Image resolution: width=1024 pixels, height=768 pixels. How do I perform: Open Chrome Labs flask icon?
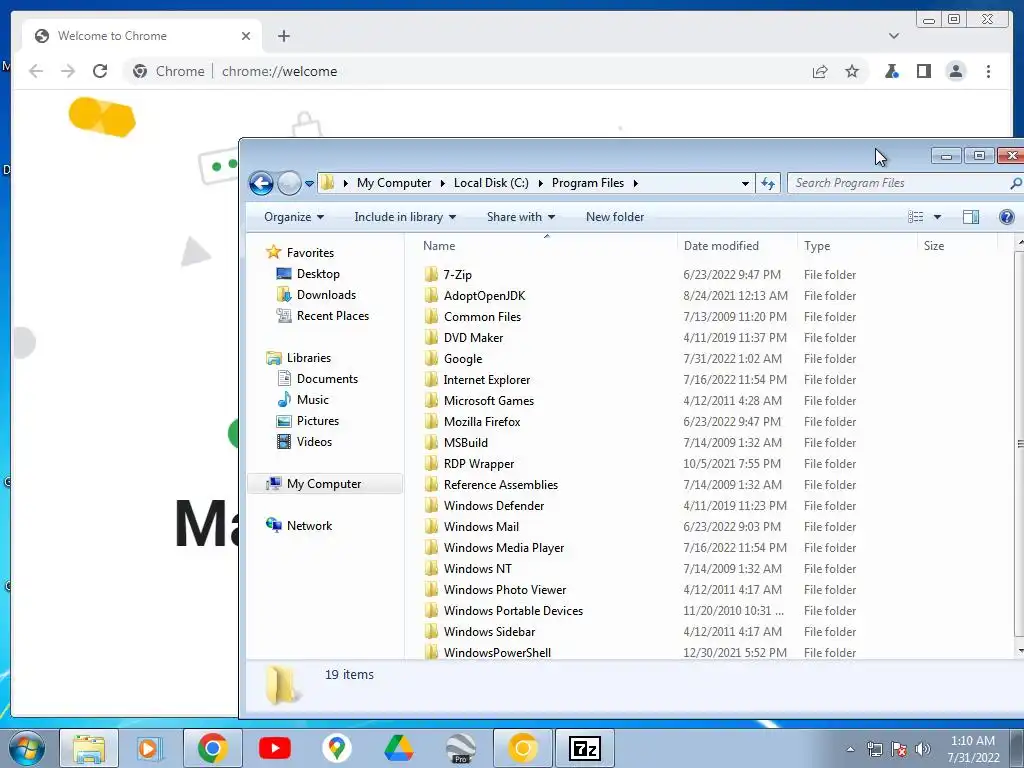pyautogui.click(x=891, y=71)
